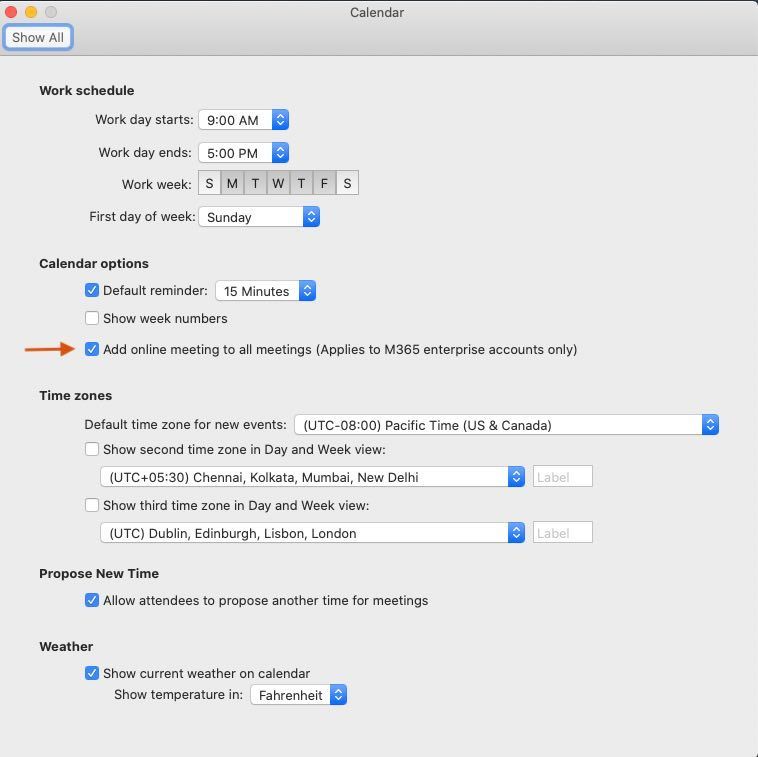Enable Show third time zone checkbox
Viewport: 758px width, 757px height.
[x=92, y=506]
